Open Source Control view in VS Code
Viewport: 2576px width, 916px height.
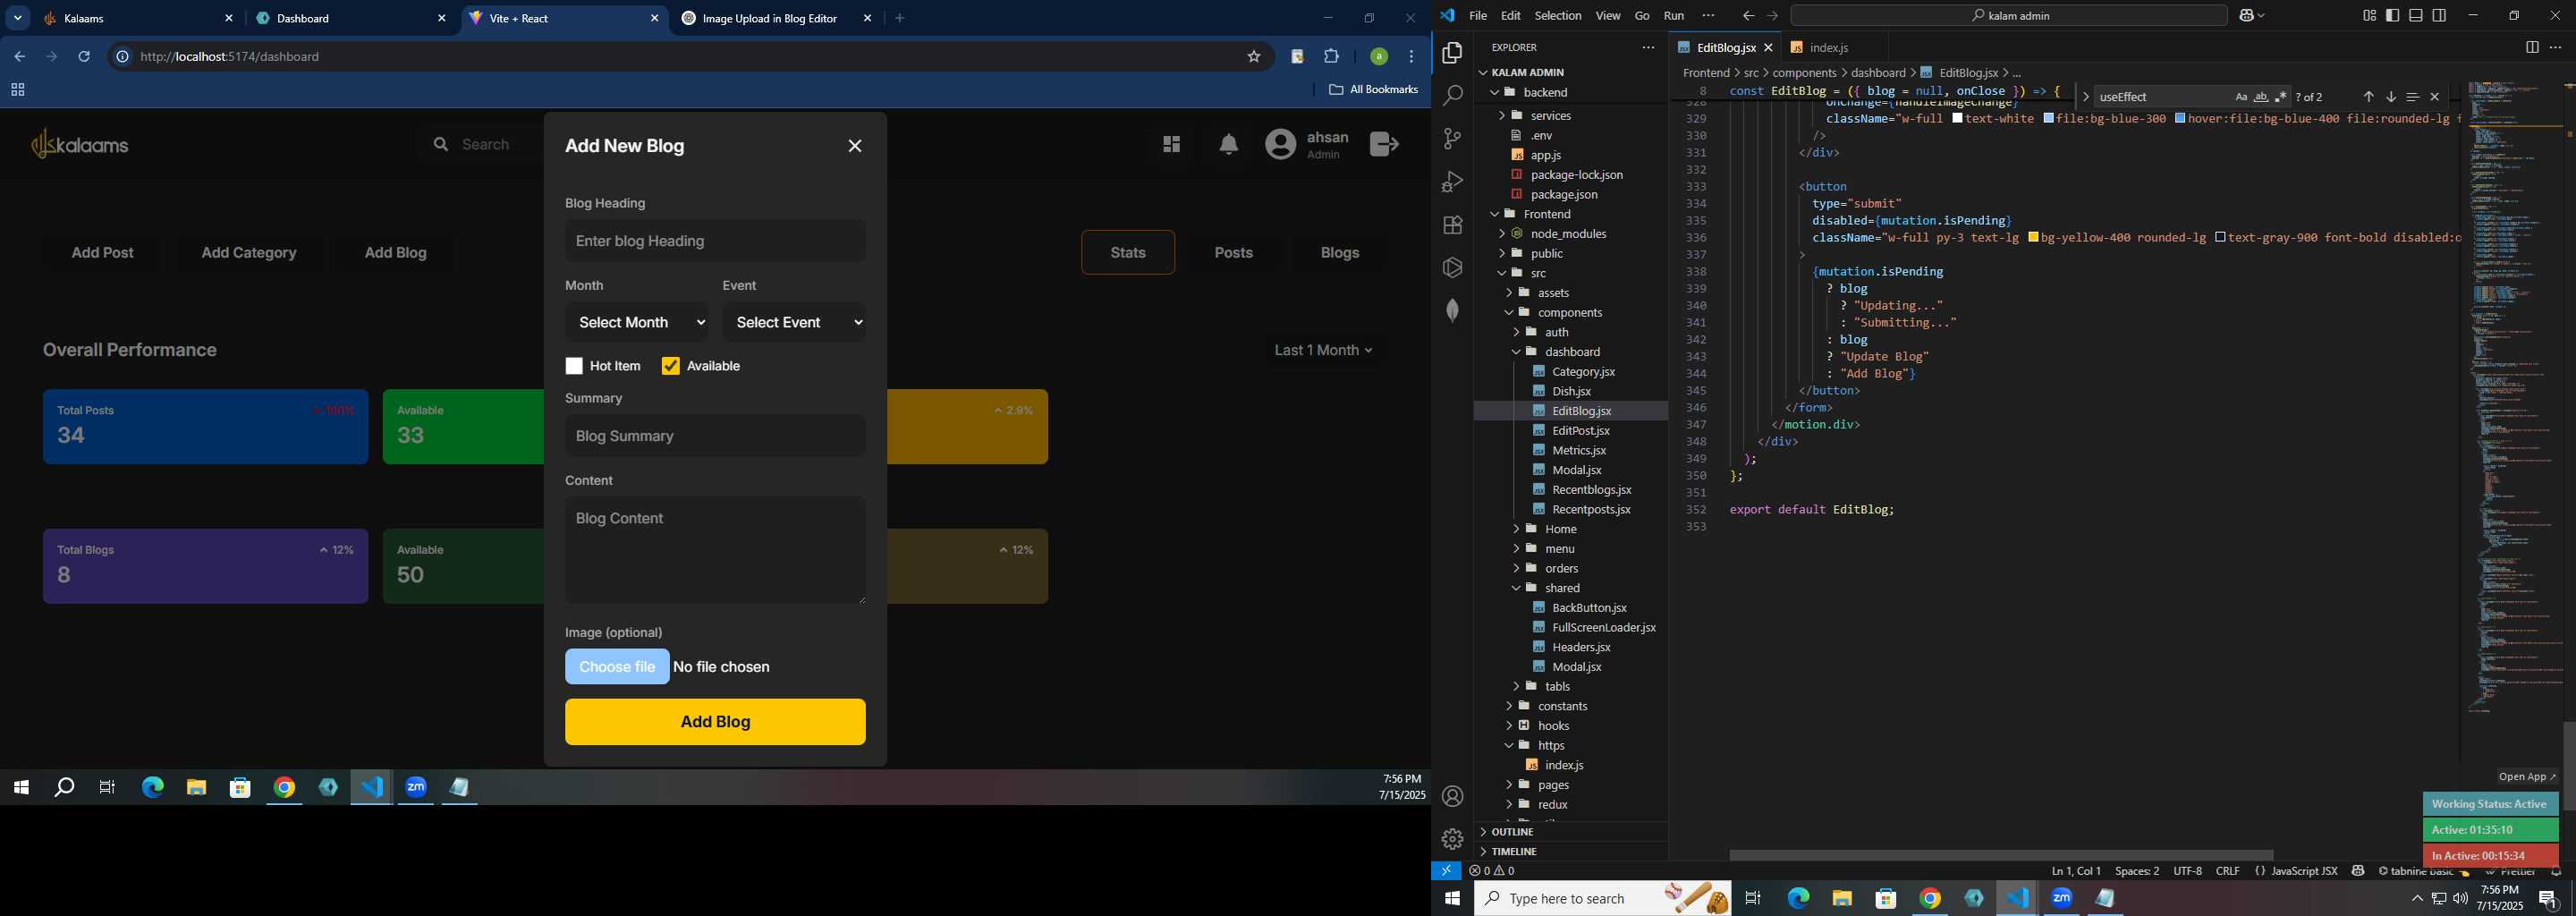pyautogui.click(x=1452, y=139)
